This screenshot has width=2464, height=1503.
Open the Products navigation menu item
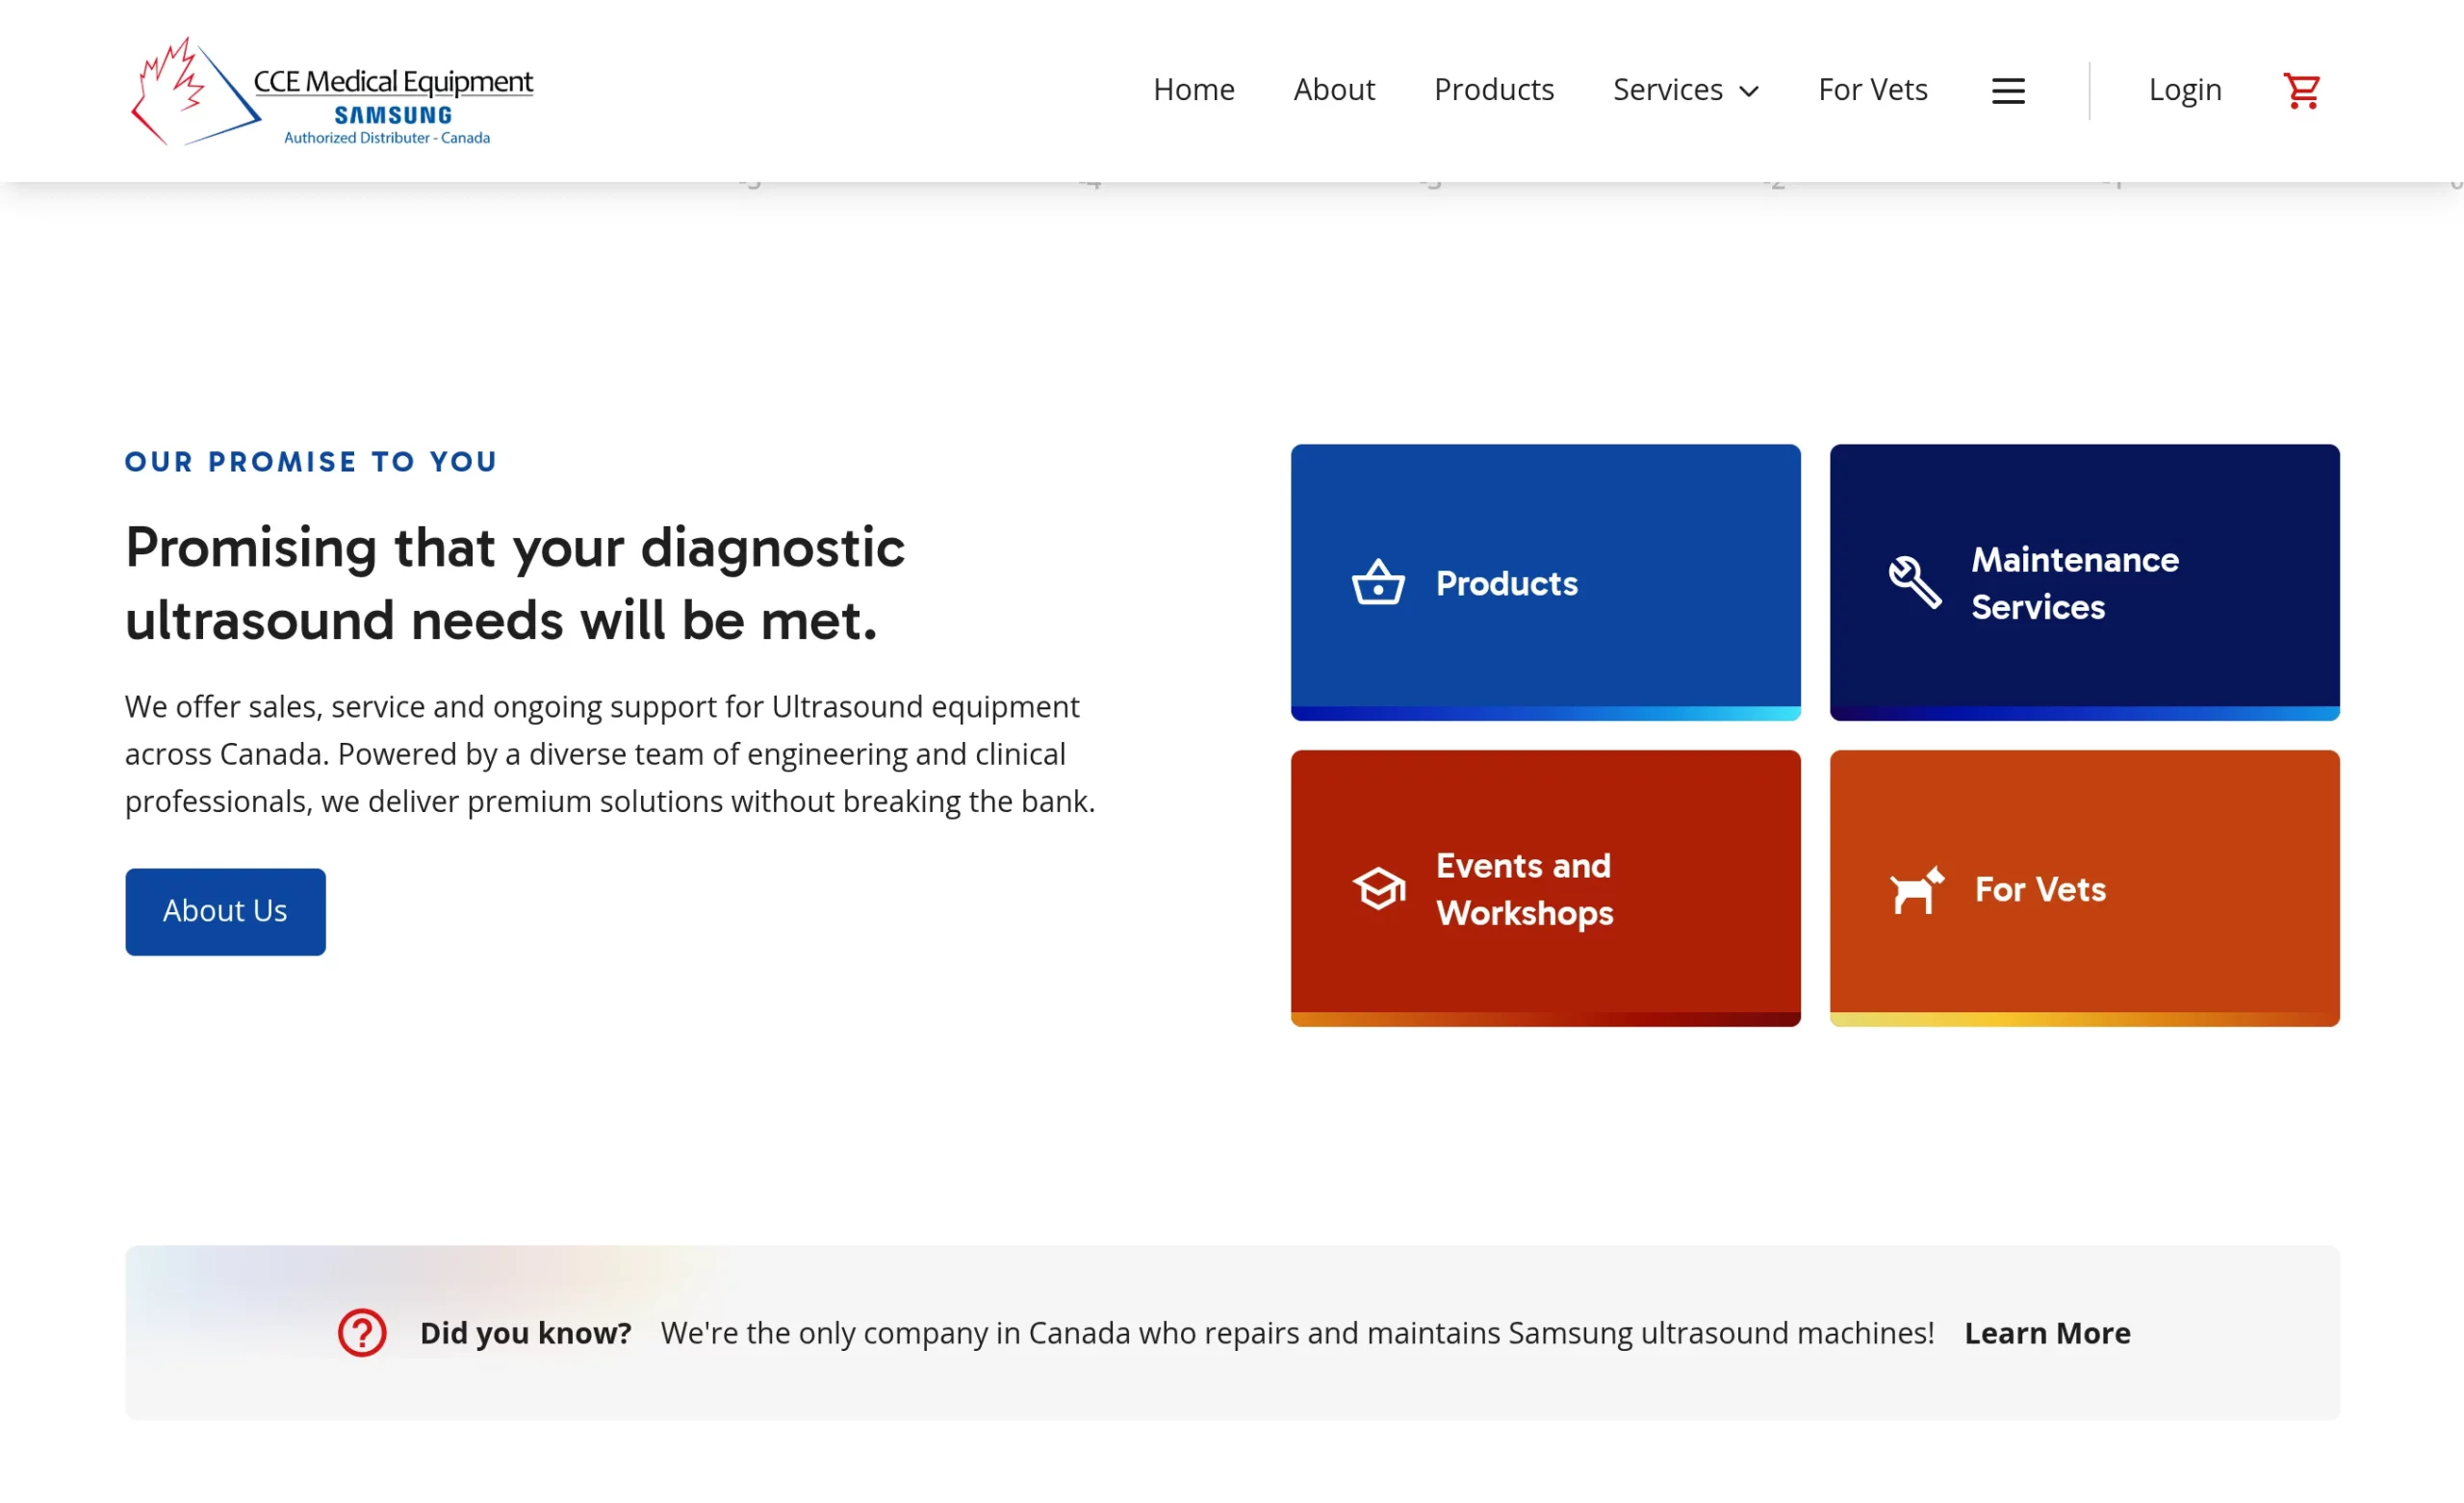pyautogui.click(x=1494, y=89)
